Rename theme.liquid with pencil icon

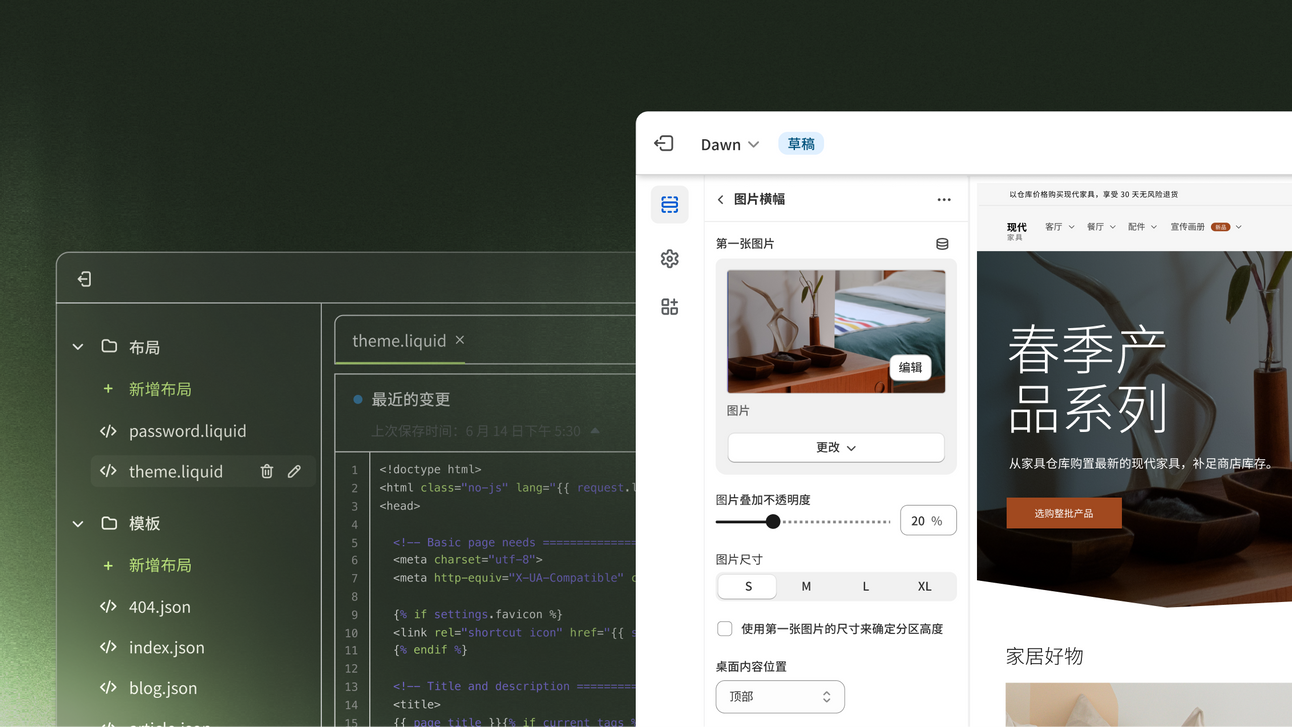[x=294, y=471]
